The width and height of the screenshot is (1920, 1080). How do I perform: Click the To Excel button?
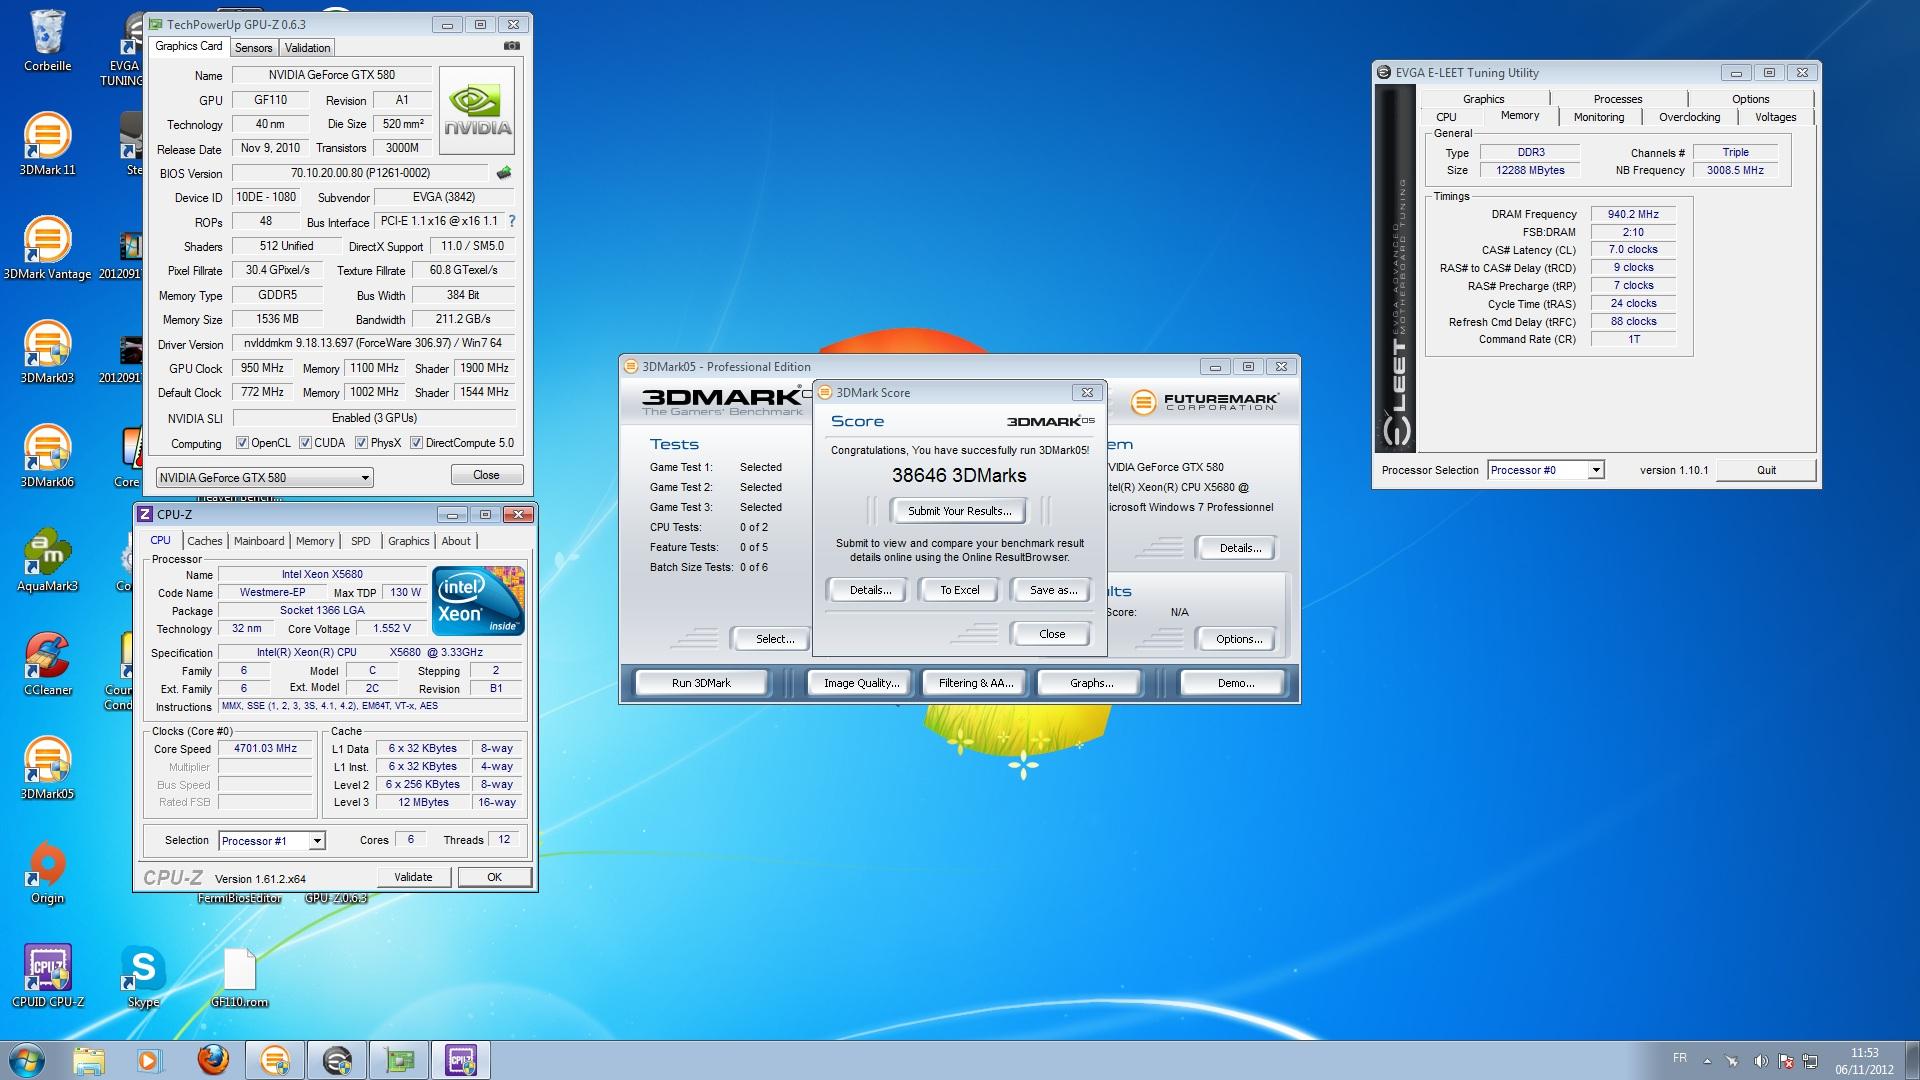pos(959,590)
